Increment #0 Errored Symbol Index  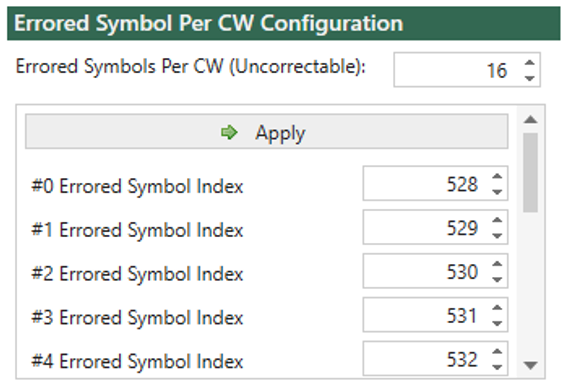(x=497, y=176)
